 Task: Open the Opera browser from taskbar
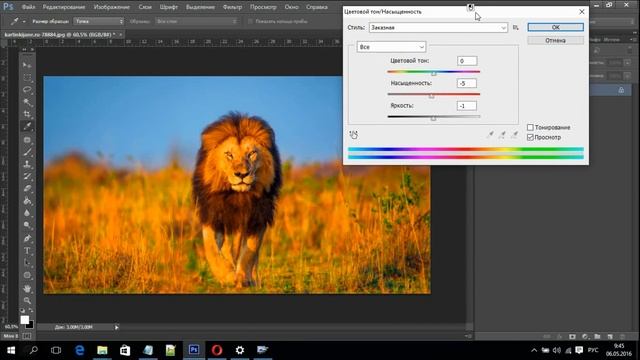point(217,350)
